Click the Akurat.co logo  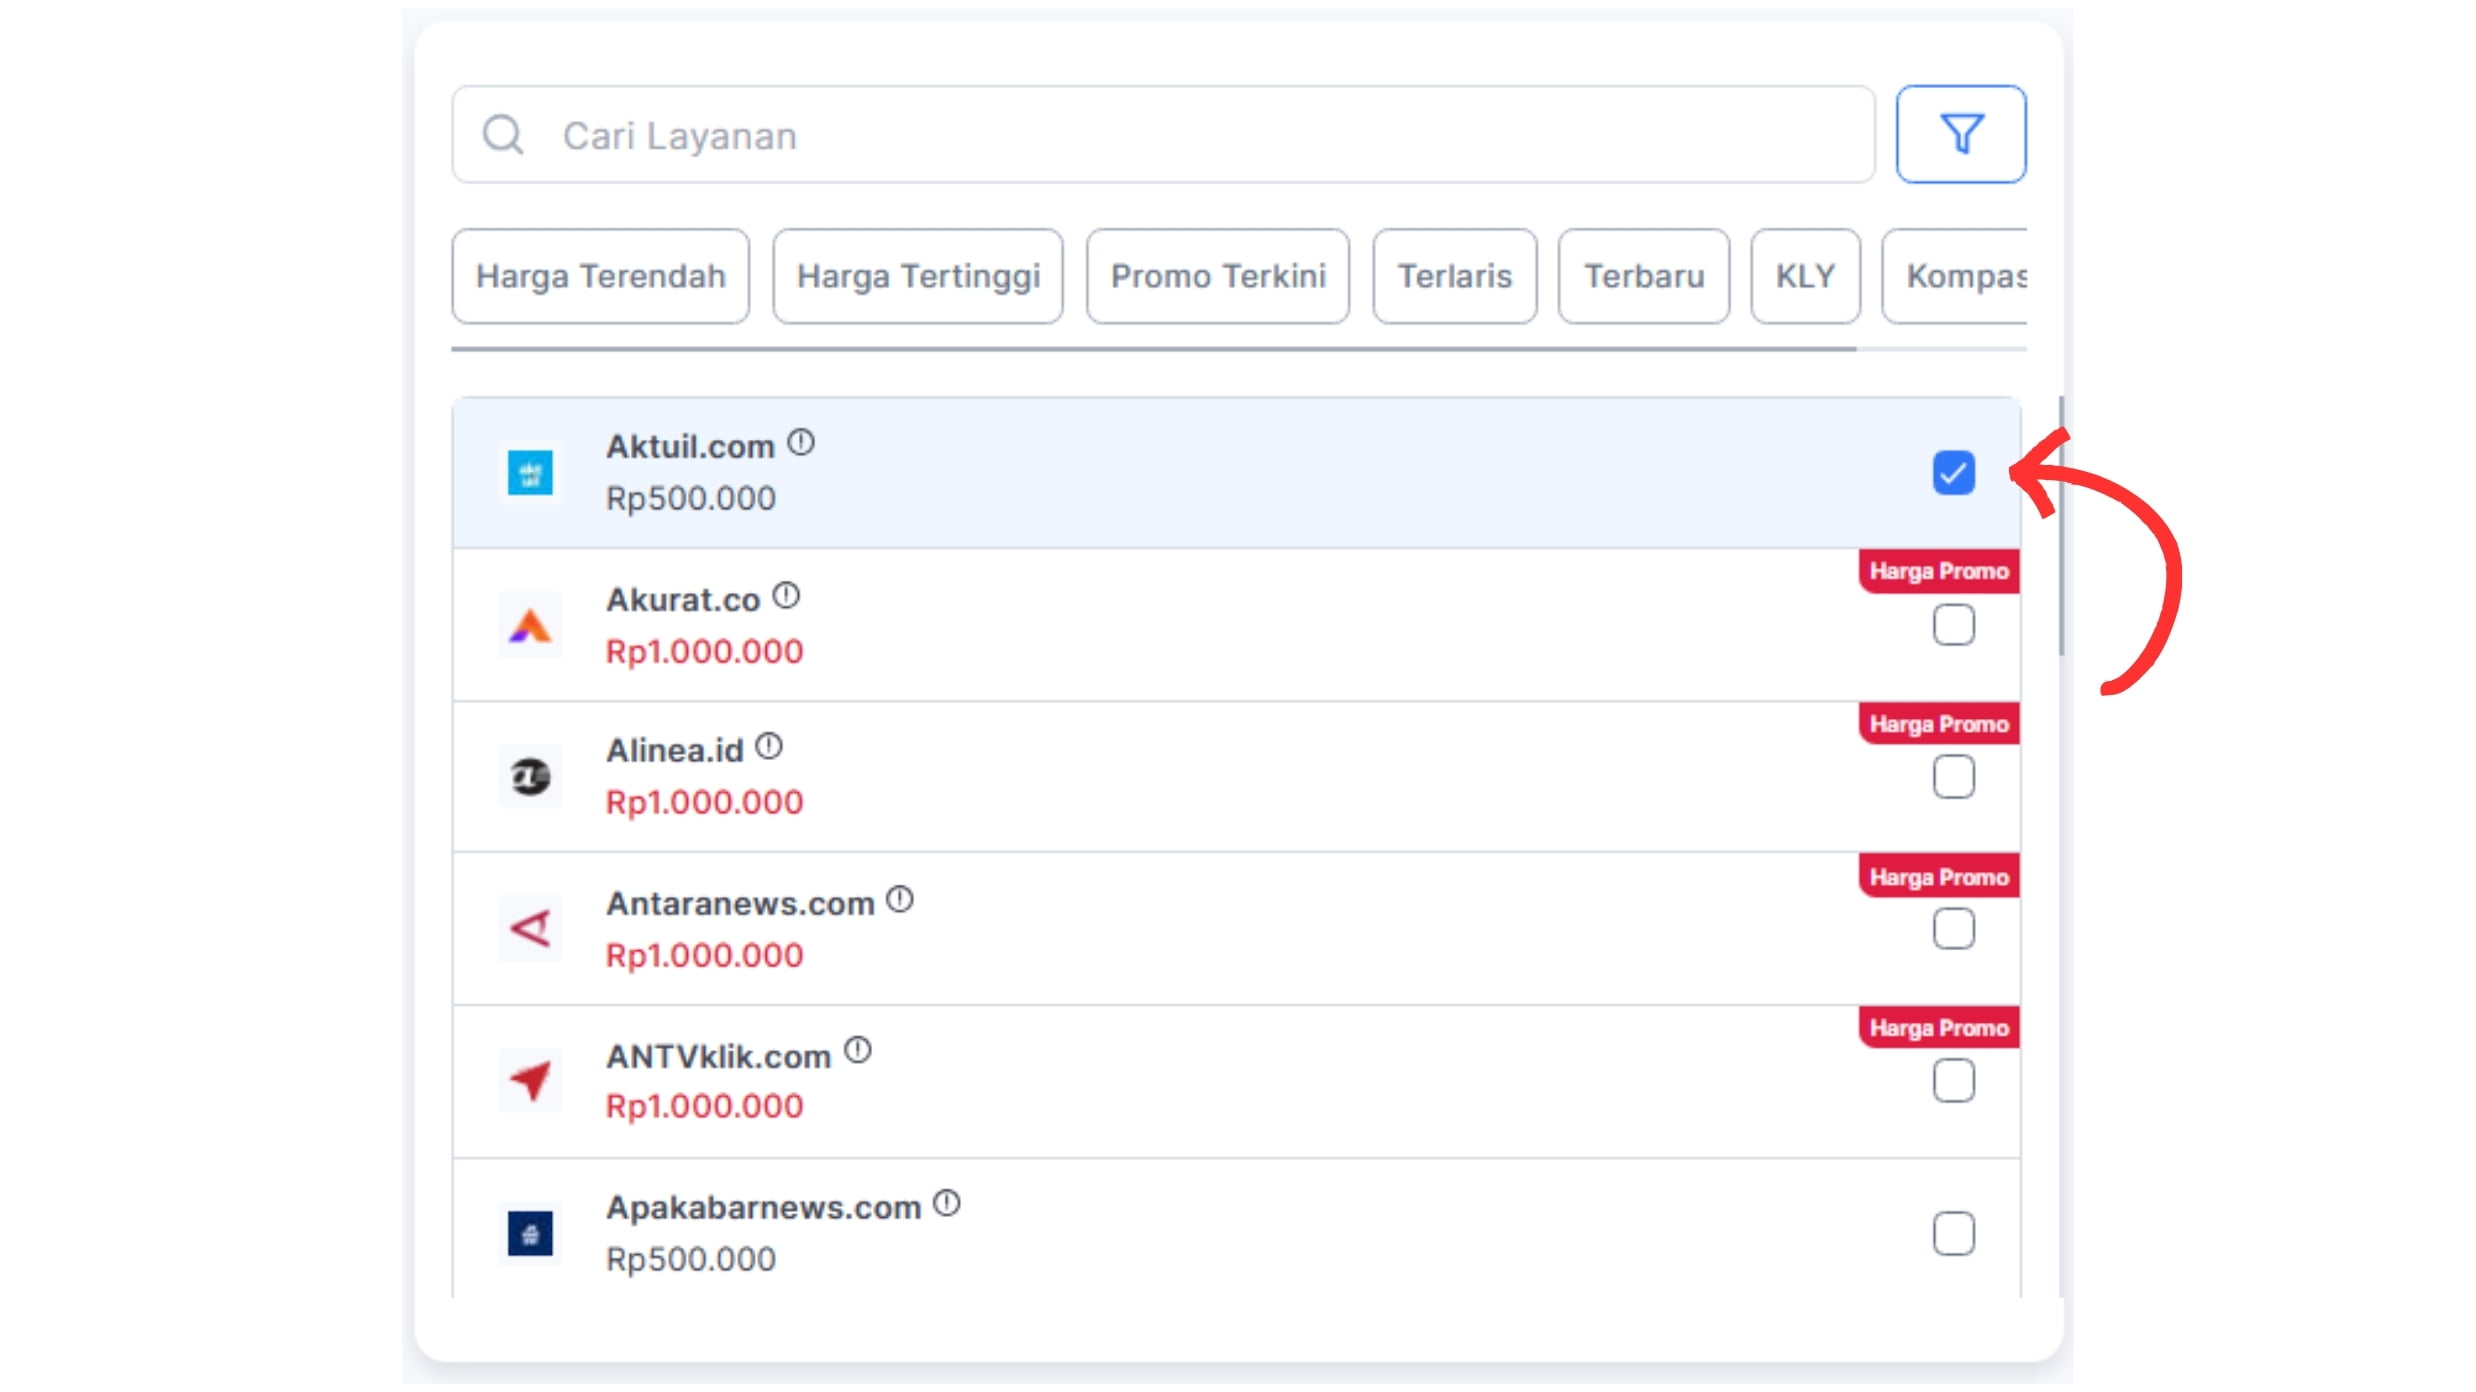[530, 626]
